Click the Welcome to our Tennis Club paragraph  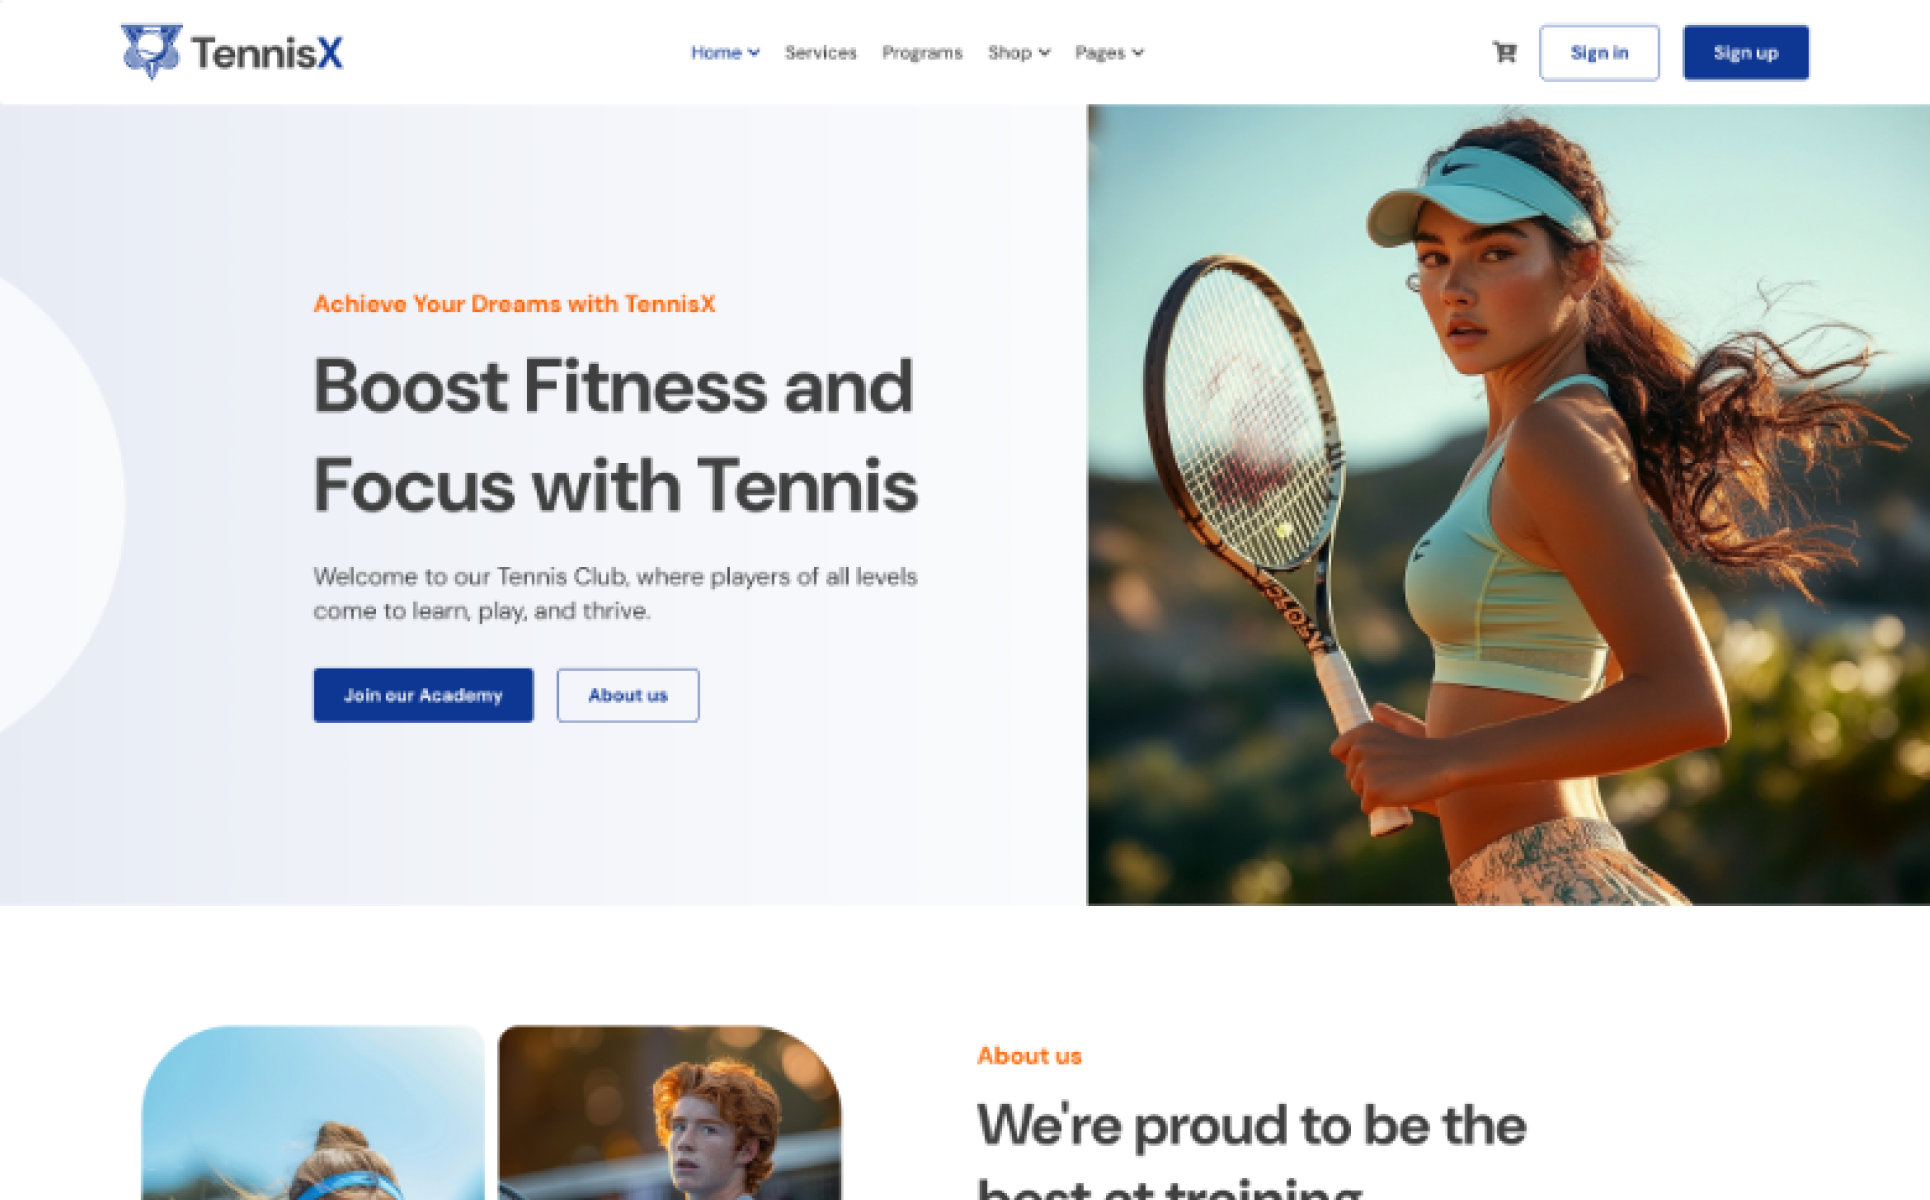(x=615, y=593)
